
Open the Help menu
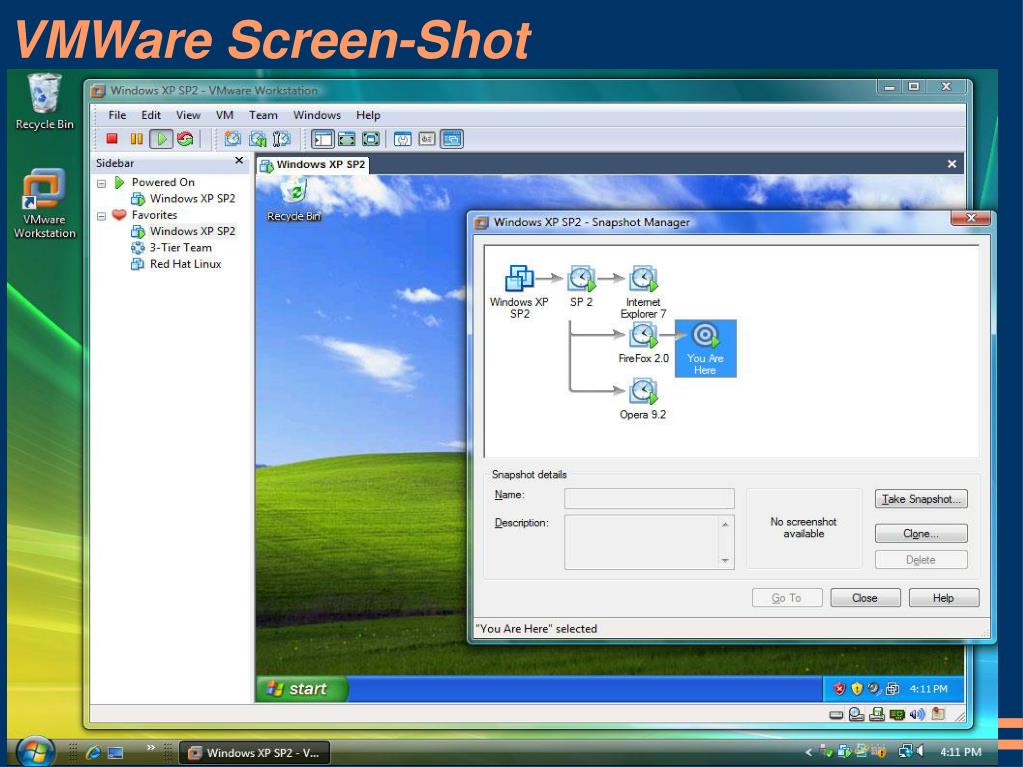coord(368,115)
